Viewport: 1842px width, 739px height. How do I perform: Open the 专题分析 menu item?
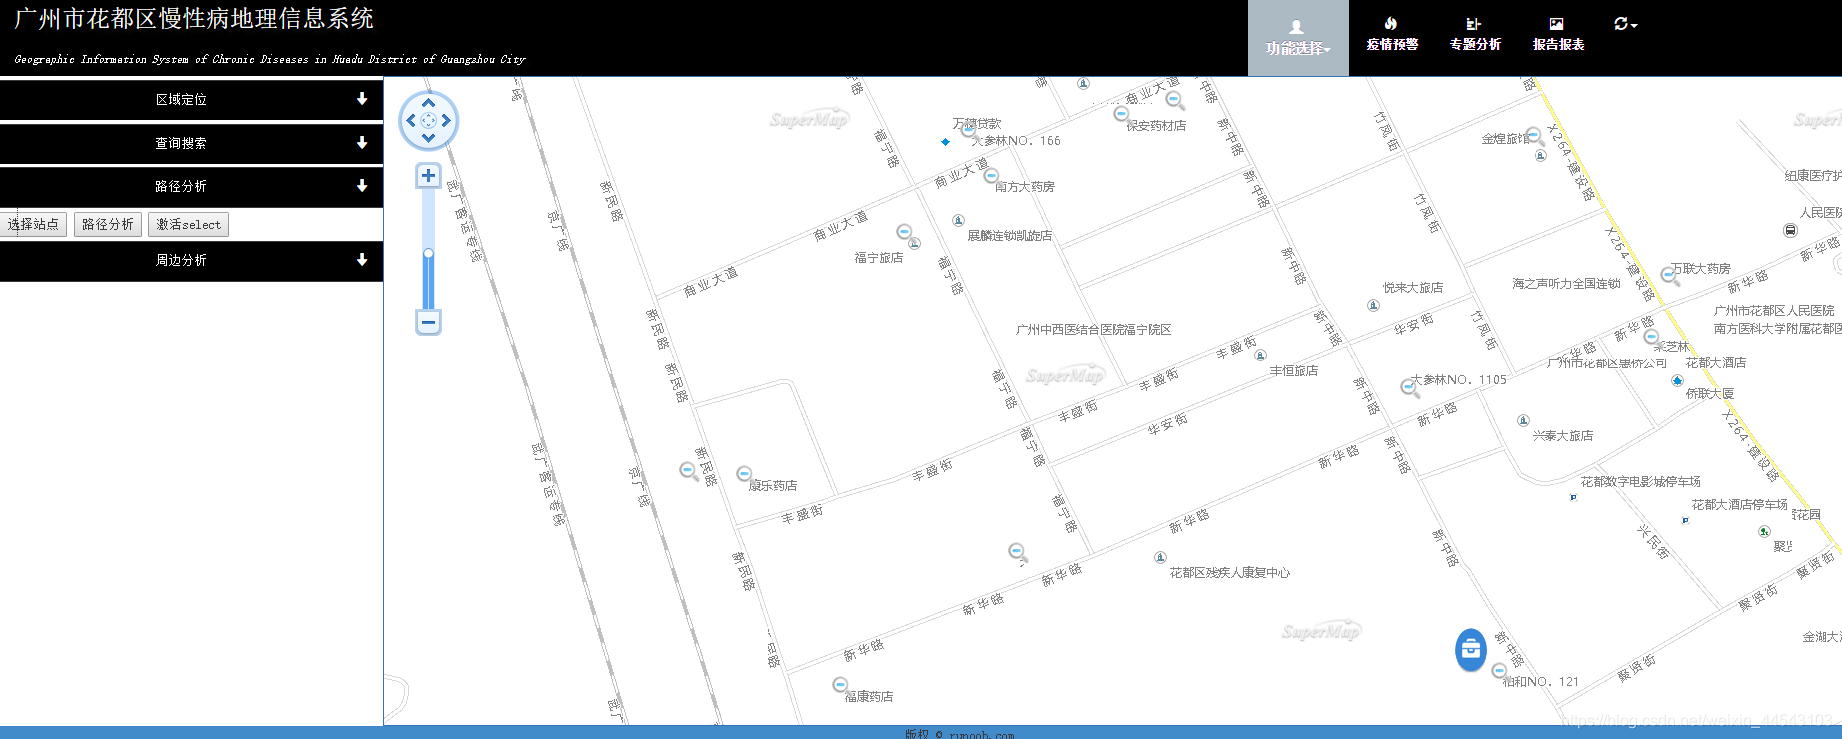(x=1475, y=34)
